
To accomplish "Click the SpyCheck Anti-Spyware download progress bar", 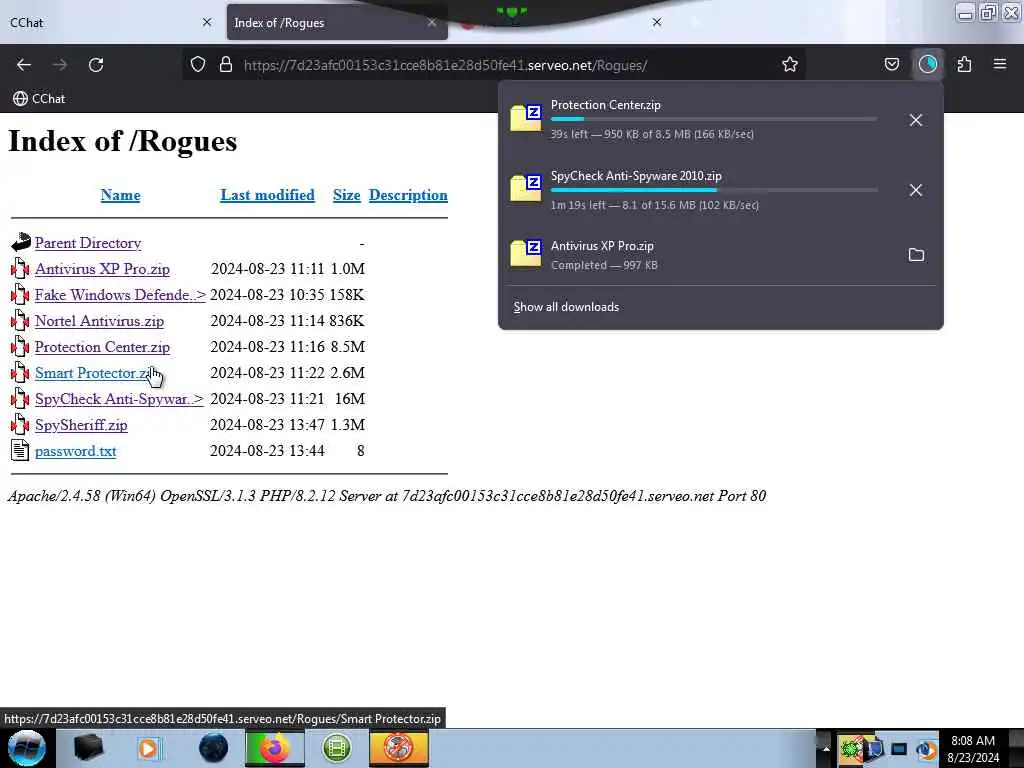I will point(714,190).
